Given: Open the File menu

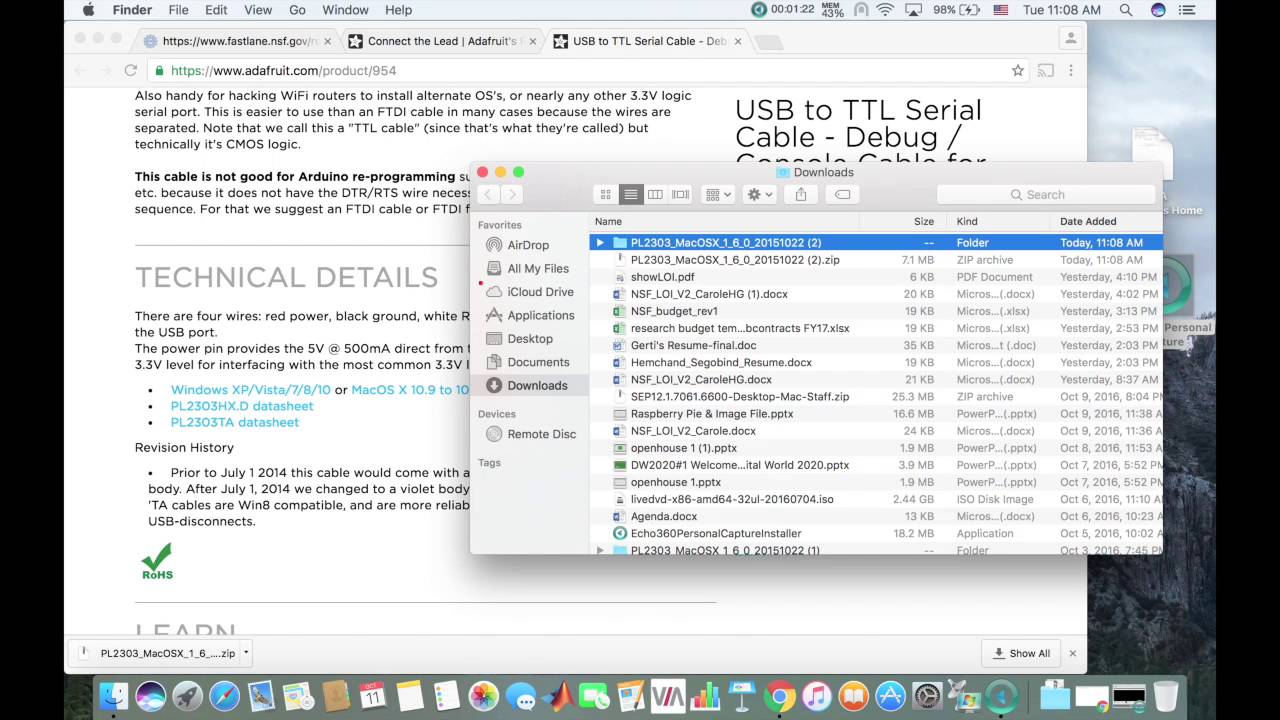Looking at the screenshot, I should click(x=178, y=10).
